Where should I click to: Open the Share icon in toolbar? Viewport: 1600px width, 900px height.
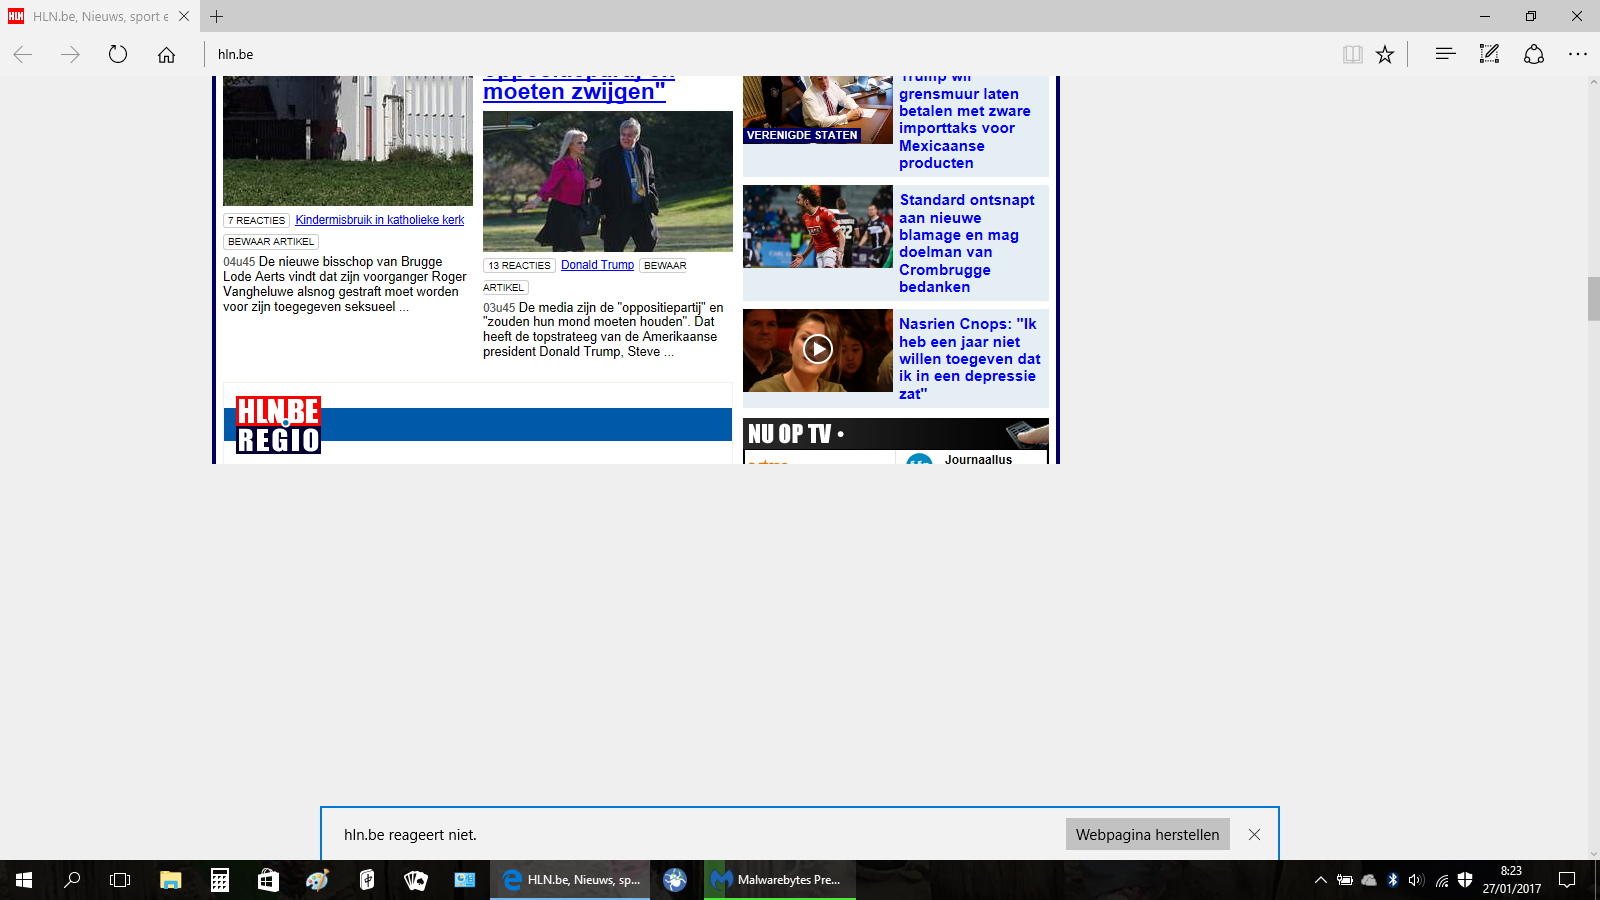[x=1534, y=54]
